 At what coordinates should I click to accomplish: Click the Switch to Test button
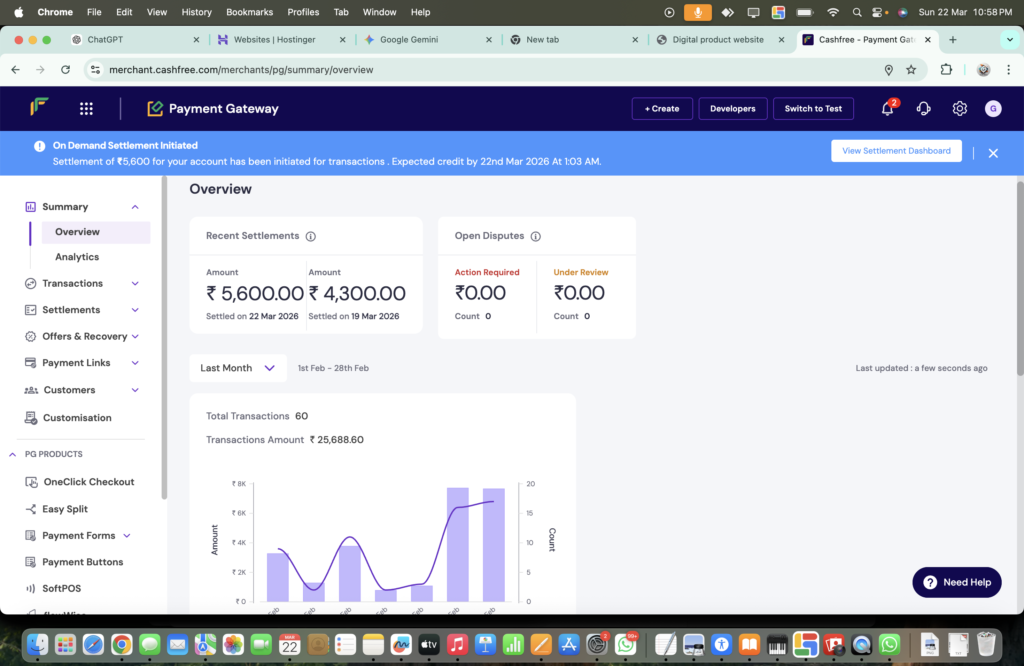pyautogui.click(x=813, y=109)
